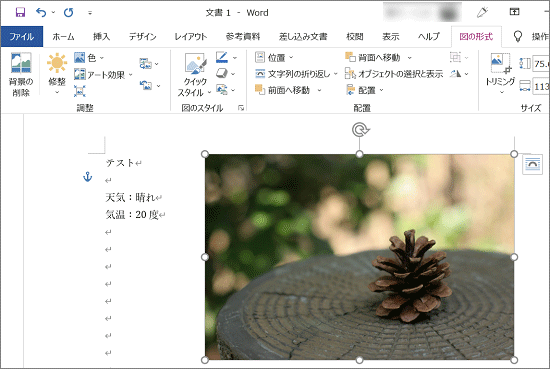Switch to the デザイン tab
Image resolution: width=550 pixels, height=369 pixels.
tap(142, 36)
